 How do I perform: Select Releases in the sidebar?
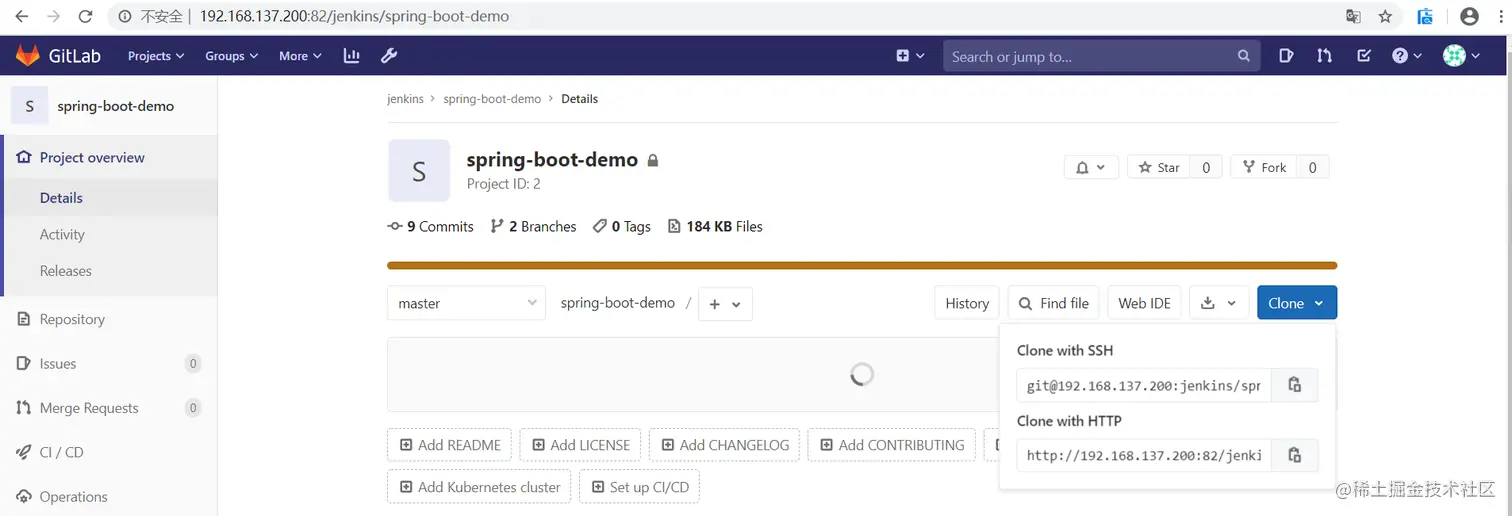coord(65,271)
